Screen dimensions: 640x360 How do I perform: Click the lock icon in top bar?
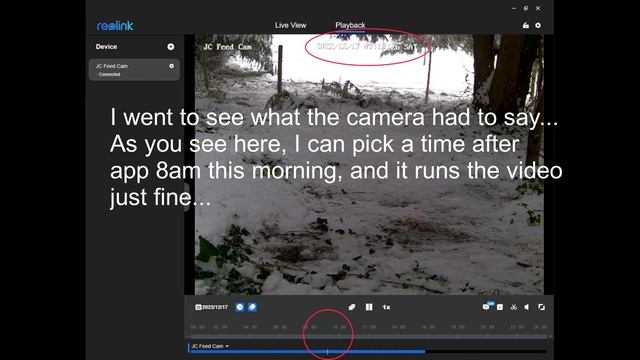(526, 25)
